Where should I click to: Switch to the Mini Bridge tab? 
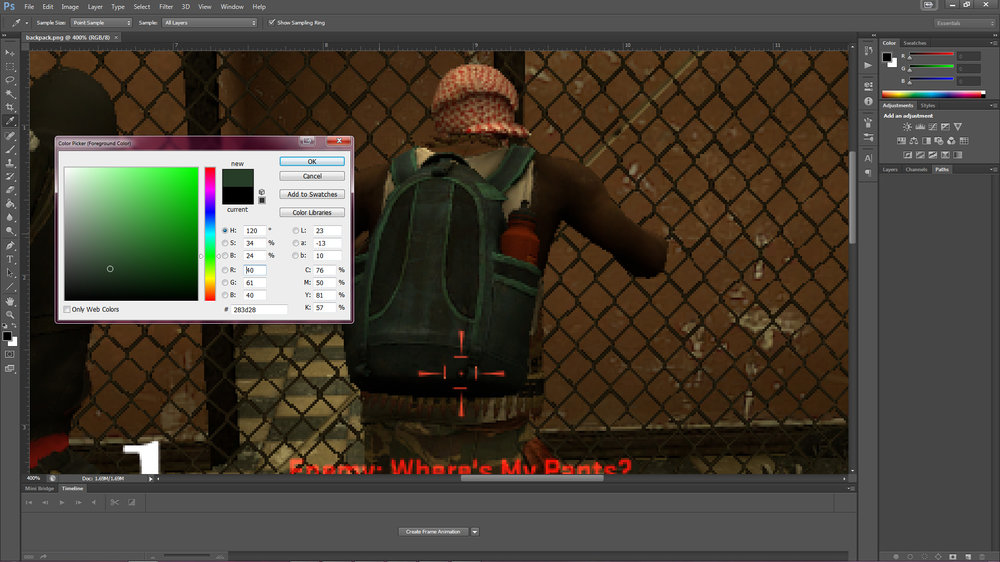point(40,489)
